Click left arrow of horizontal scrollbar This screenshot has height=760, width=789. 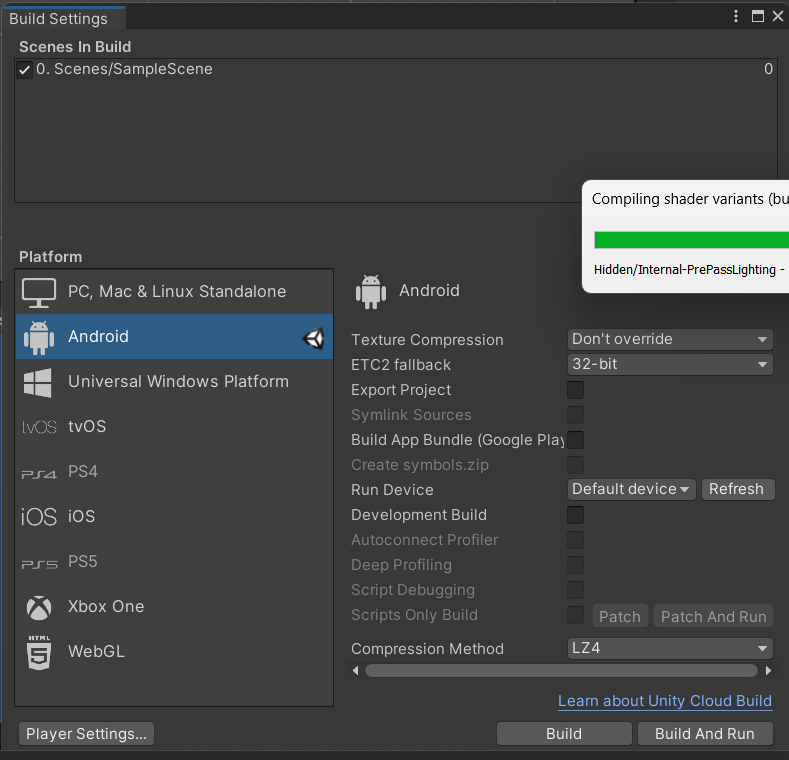tap(356, 670)
